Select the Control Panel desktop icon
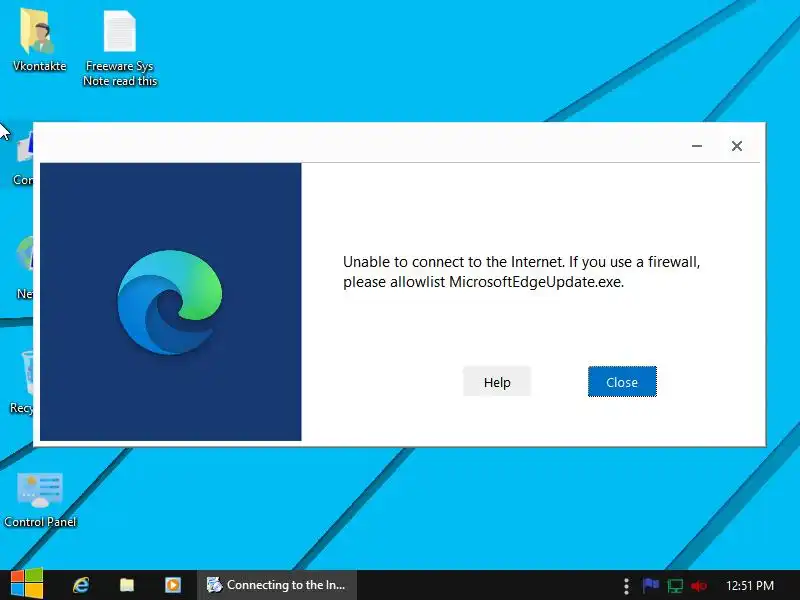This screenshot has height=600, width=800. pos(40,500)
